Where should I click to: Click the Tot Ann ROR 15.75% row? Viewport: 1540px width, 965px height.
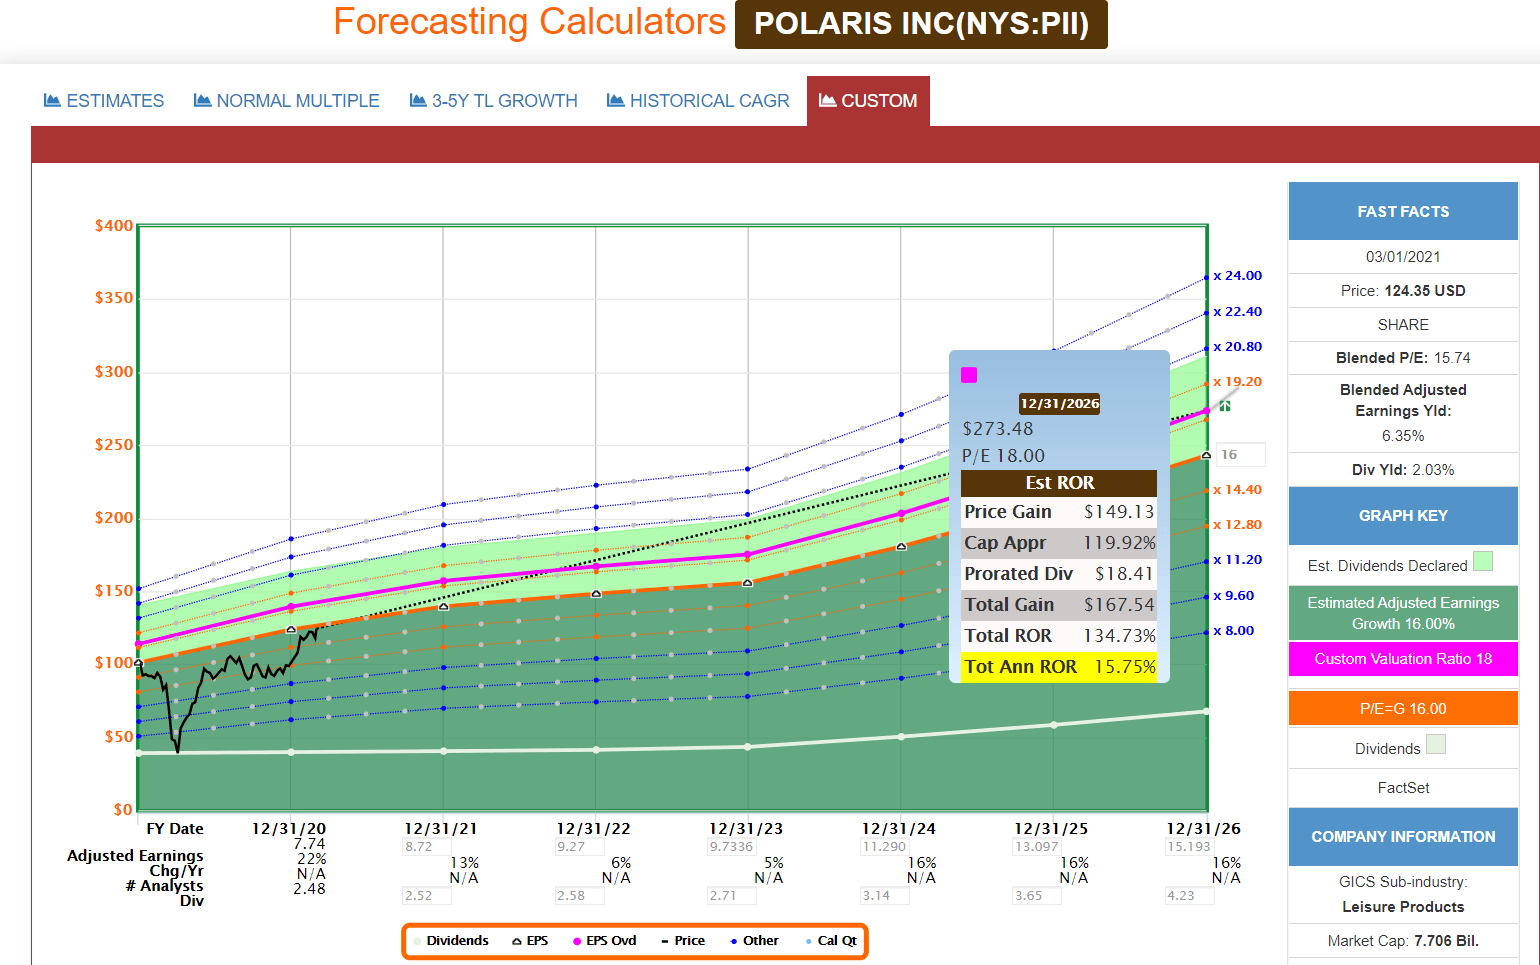[1059, 667]
